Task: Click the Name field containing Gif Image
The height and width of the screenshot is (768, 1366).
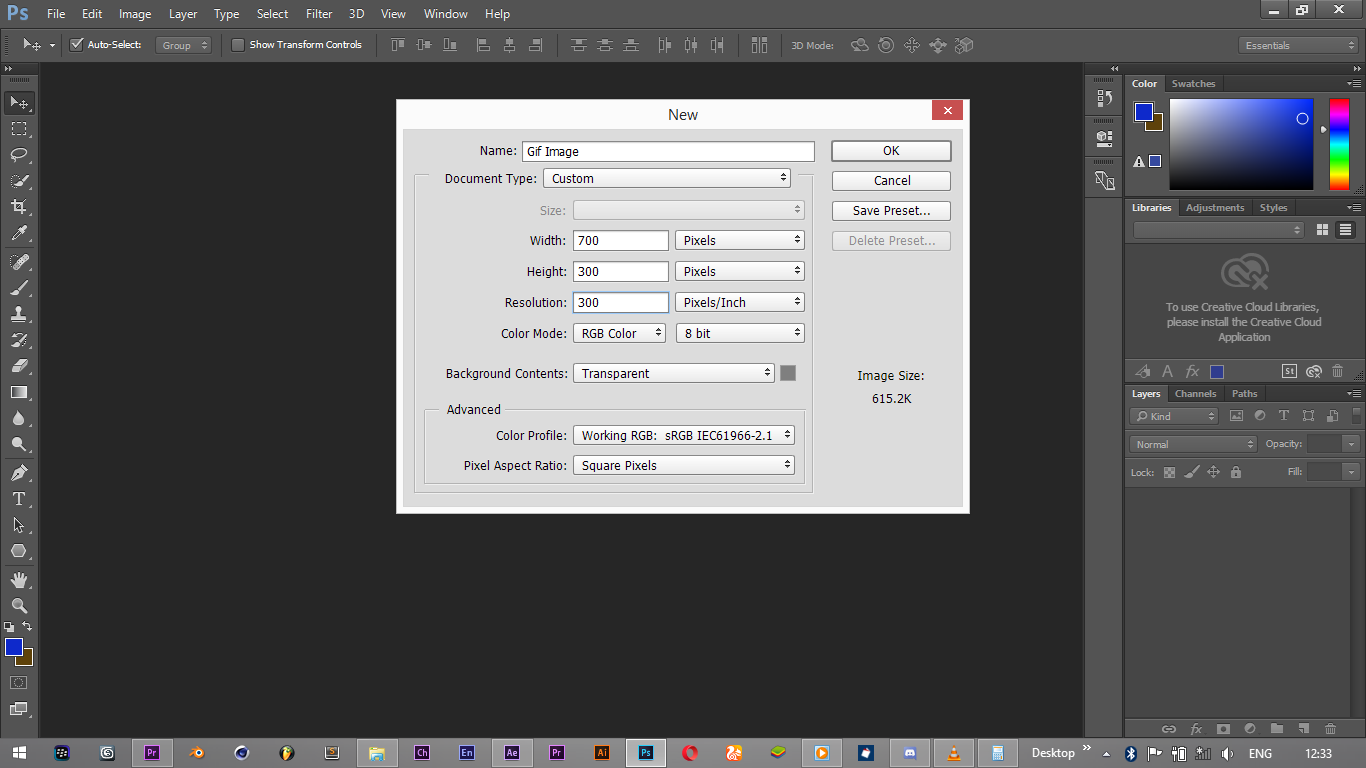Action: click(668, 151)
